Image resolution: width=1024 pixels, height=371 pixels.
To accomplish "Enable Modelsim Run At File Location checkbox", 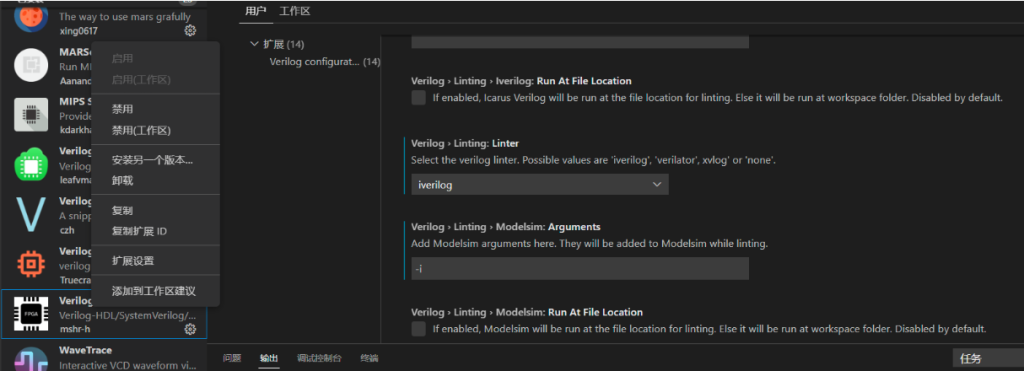I will coord(419,329).
